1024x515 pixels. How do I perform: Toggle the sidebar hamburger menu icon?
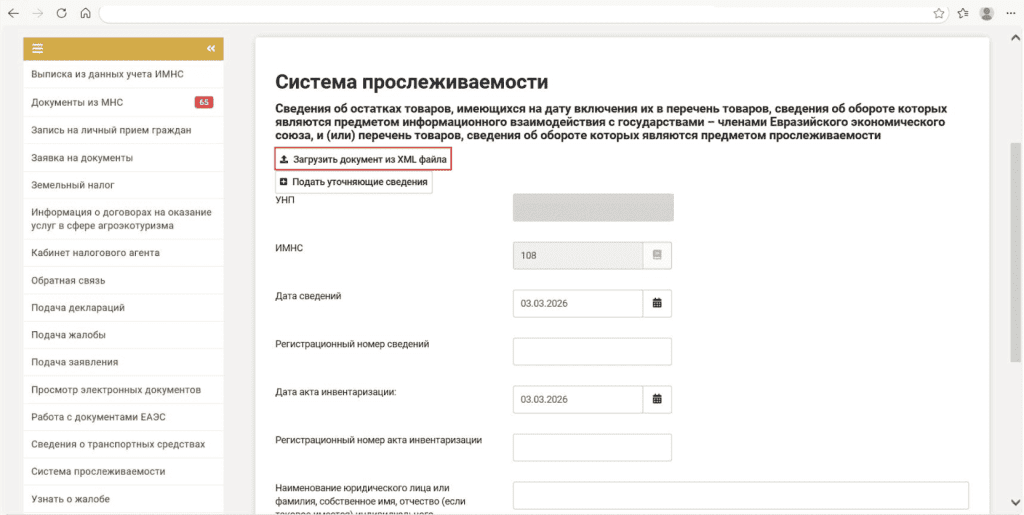point(37,48)
